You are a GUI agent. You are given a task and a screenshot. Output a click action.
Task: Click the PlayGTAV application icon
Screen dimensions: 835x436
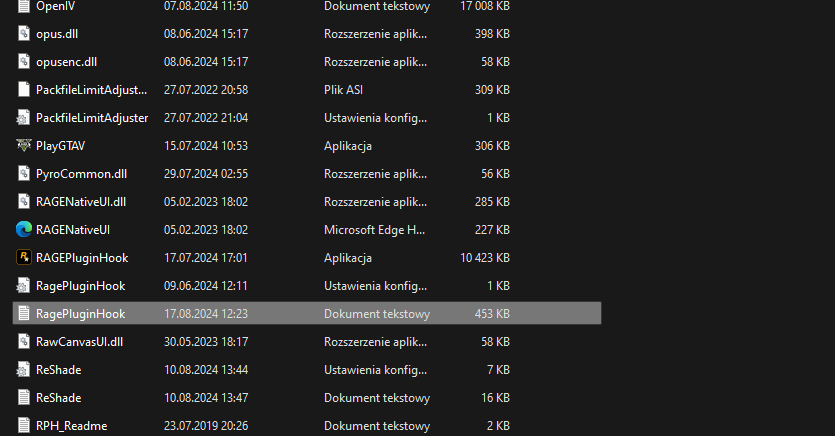pyautogui.click(x=24, y=146)
